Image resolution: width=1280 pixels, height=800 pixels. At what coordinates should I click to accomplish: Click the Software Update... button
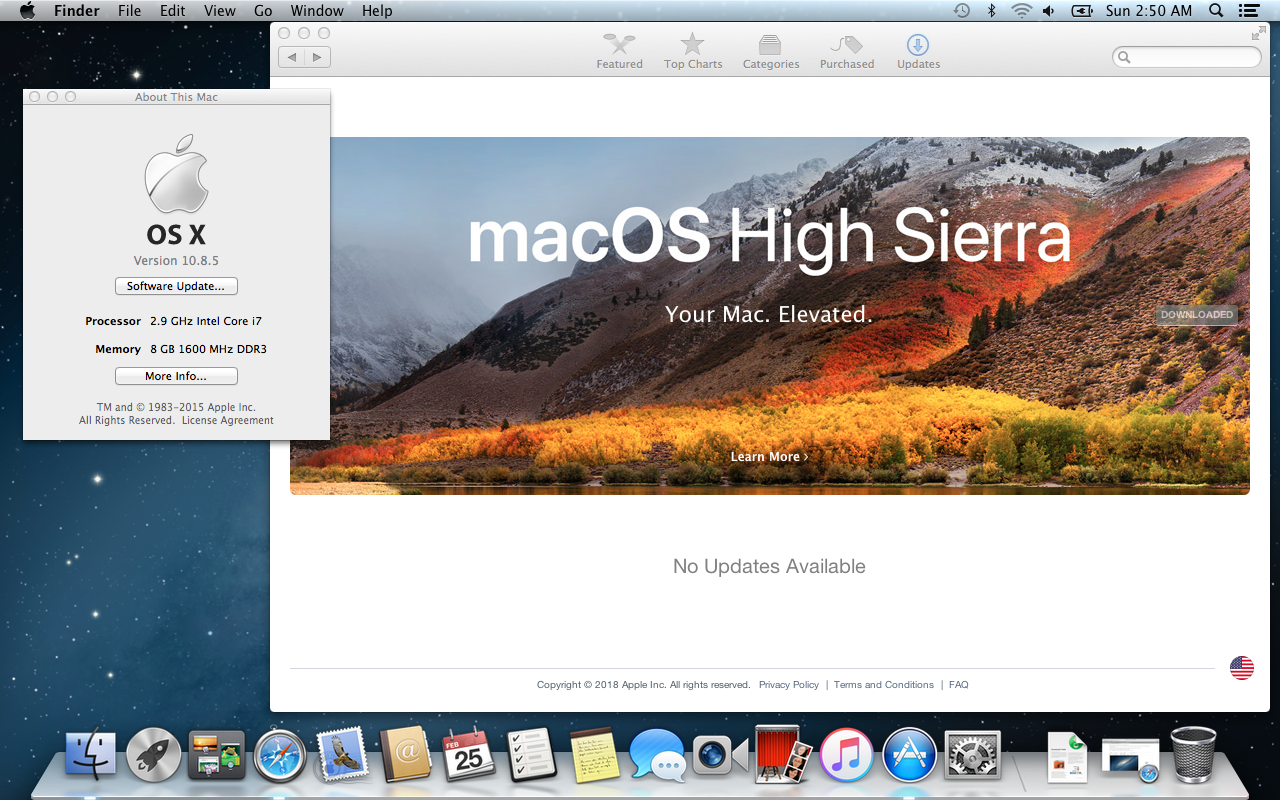pyautogui.click(x=176, y=286)
